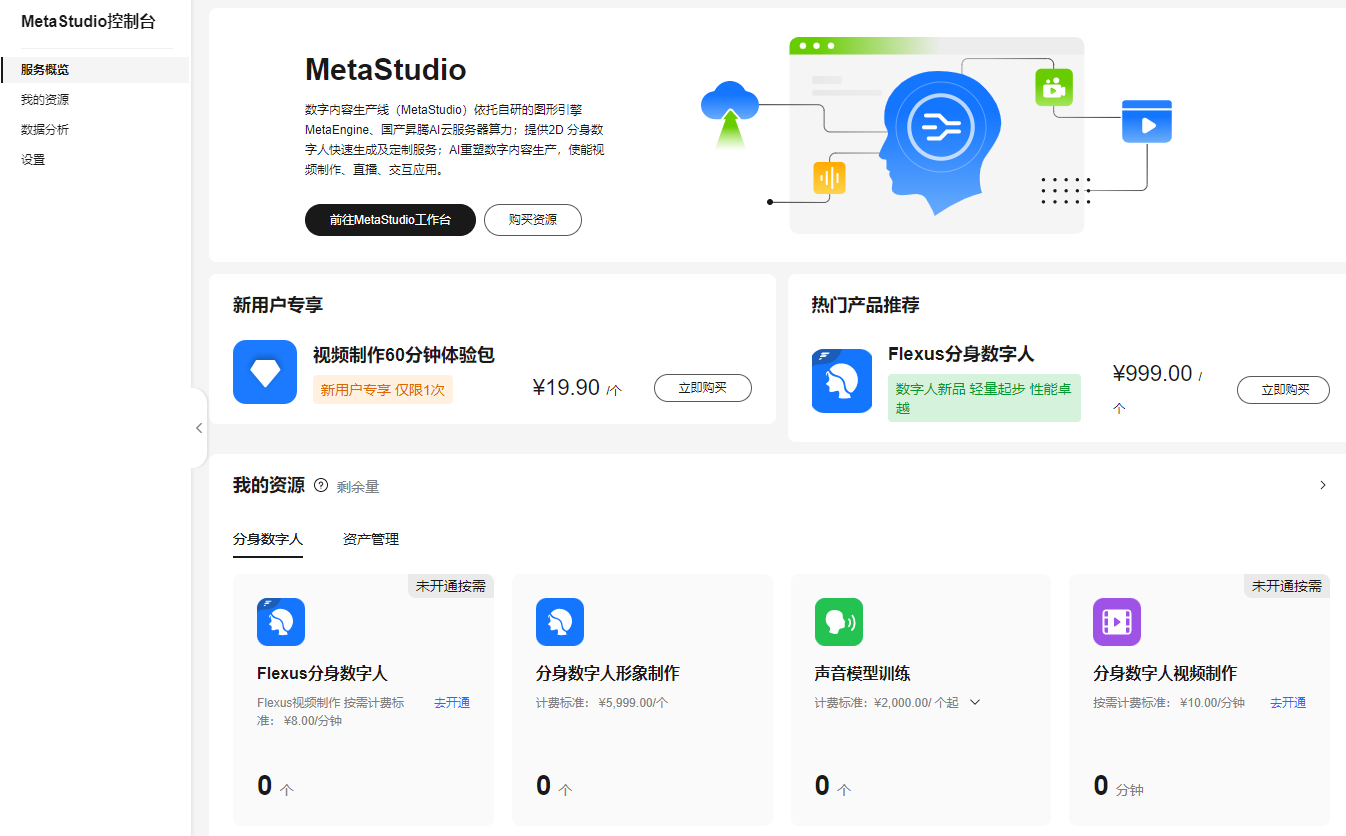Screen dimensions: 1346x836
Task: Expand the 声音模型训练 pricing dropdown arrow
Action: point(975,702)
